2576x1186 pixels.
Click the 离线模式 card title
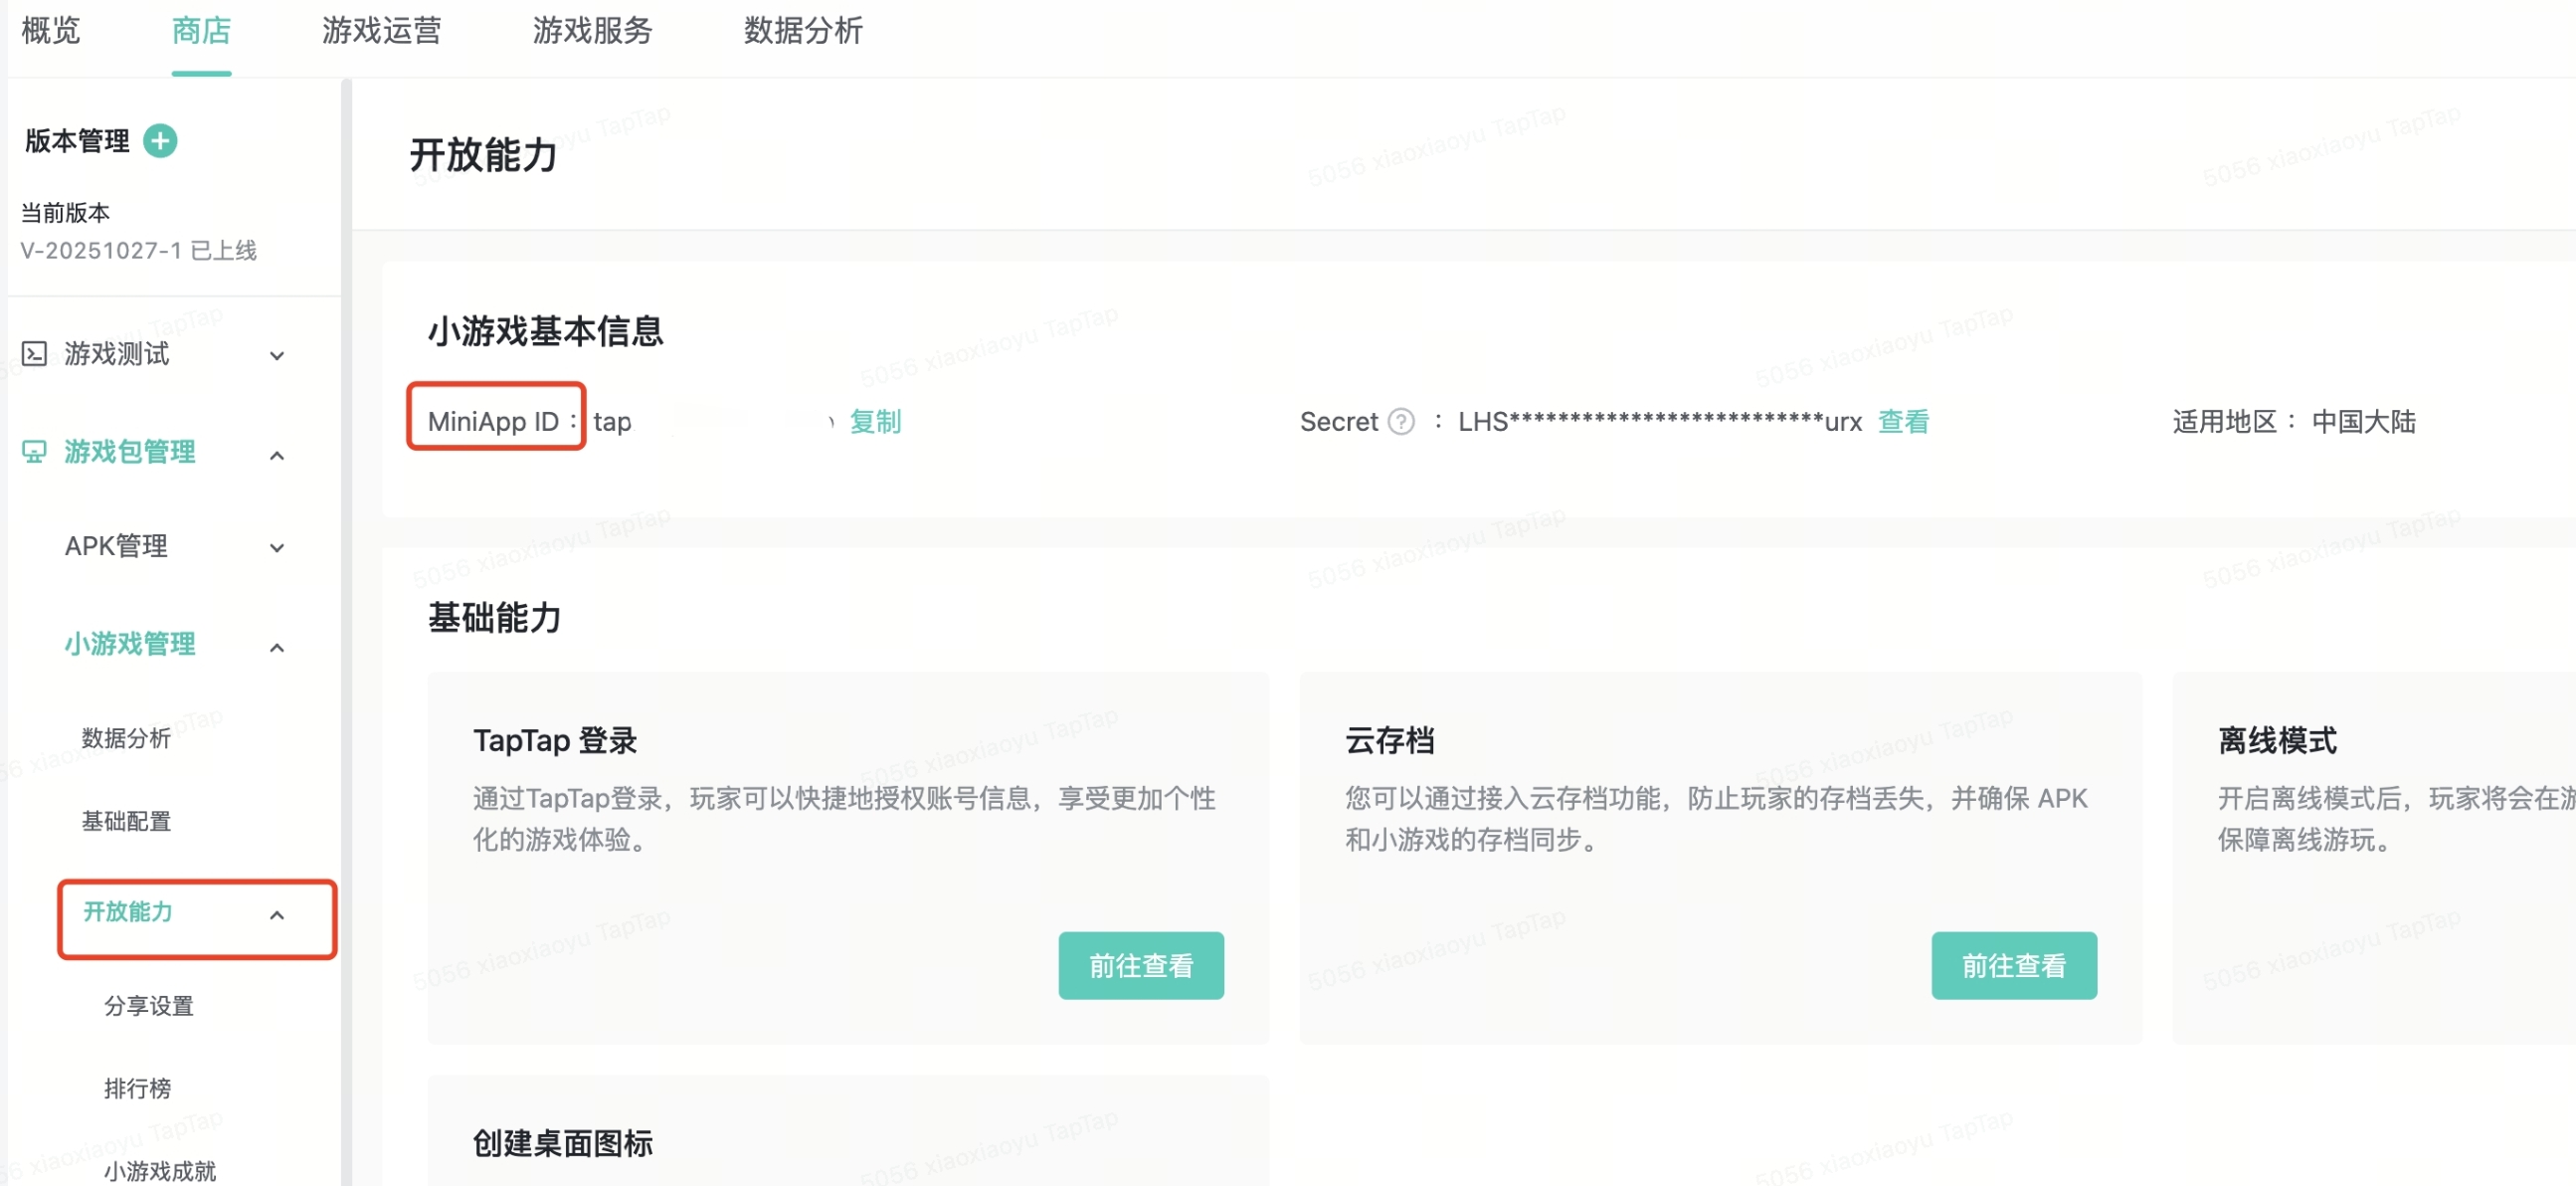click(x=2277, y=741)
